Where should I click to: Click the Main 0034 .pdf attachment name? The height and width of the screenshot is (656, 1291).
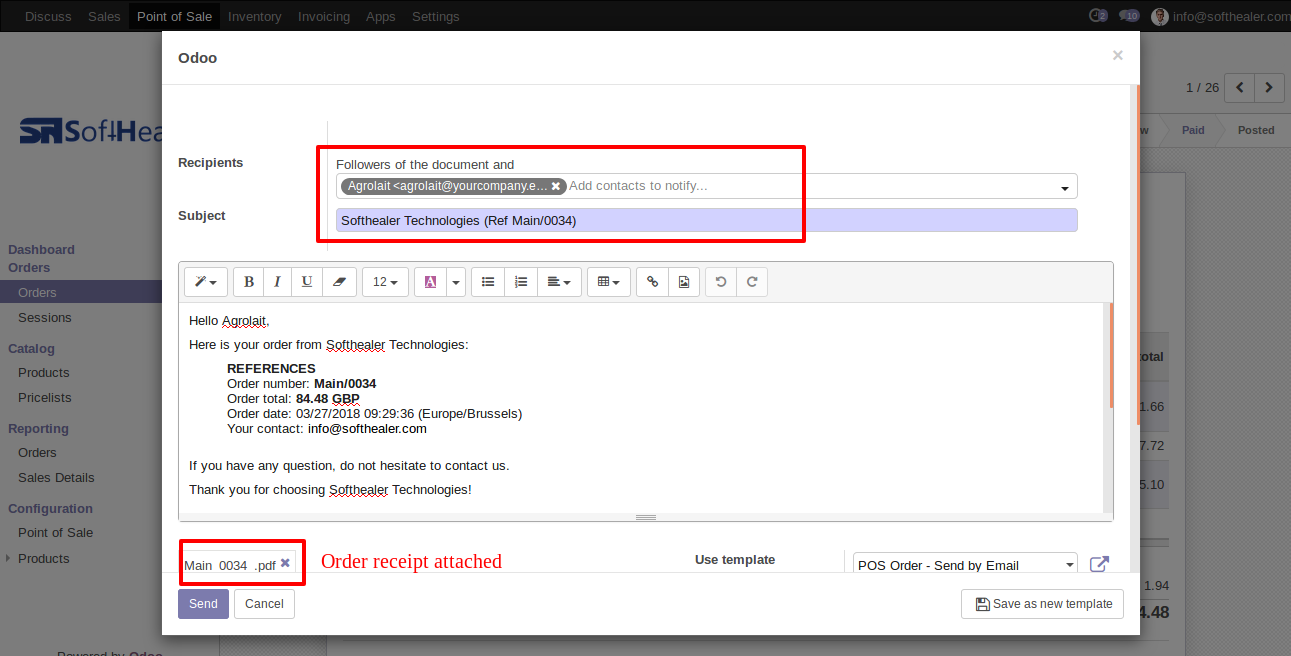[x=230, y=565]
